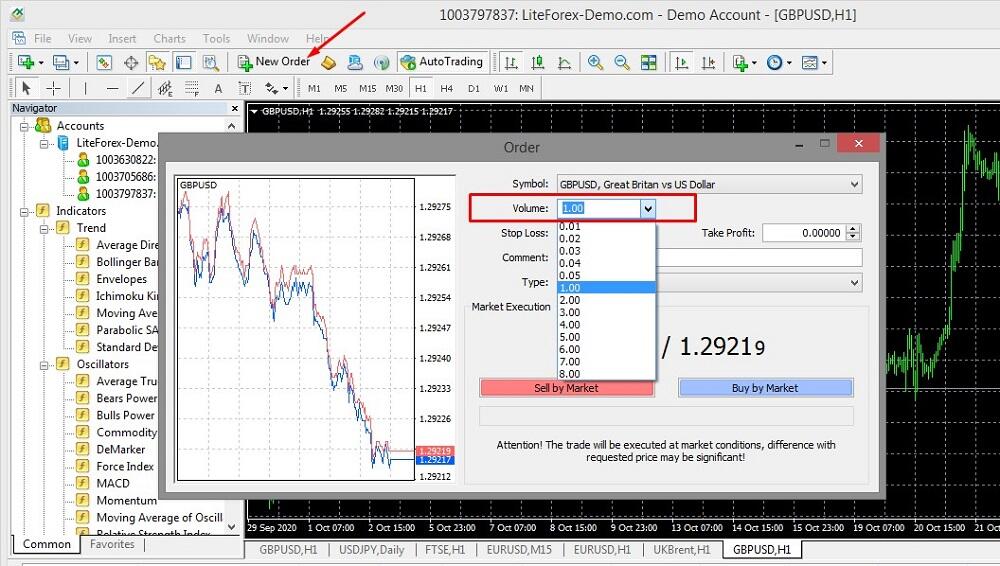Switch timeframe to M1
Image resolution: width=1000 pixels, height=566 pixels.
tap(314, 88)
